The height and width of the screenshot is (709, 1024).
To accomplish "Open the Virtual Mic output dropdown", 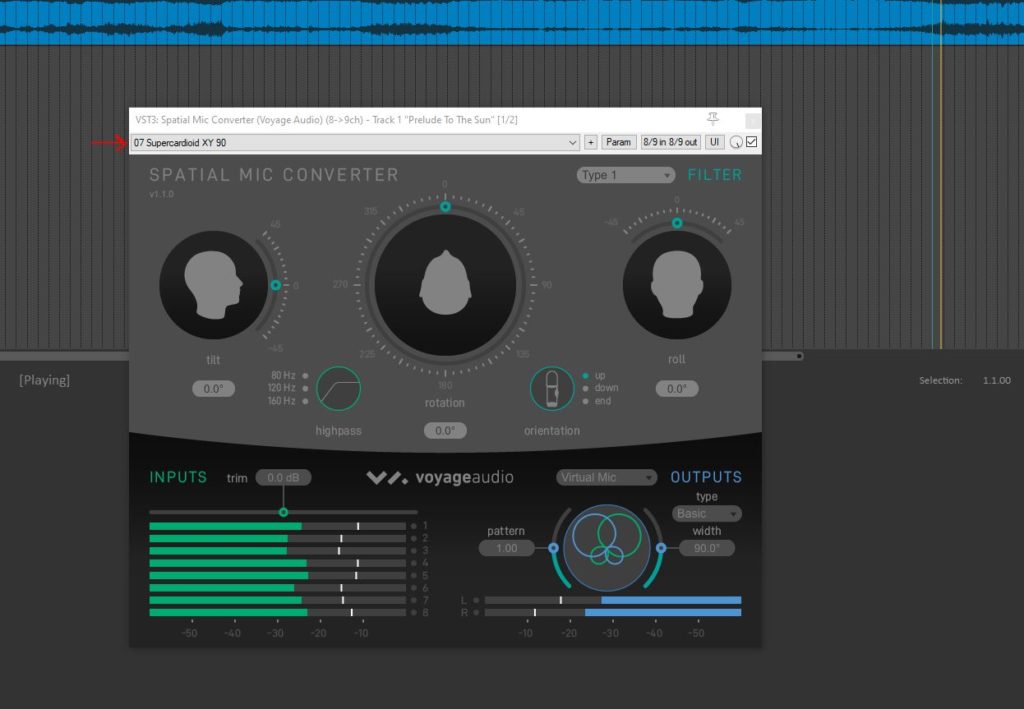I will point(606,477).
